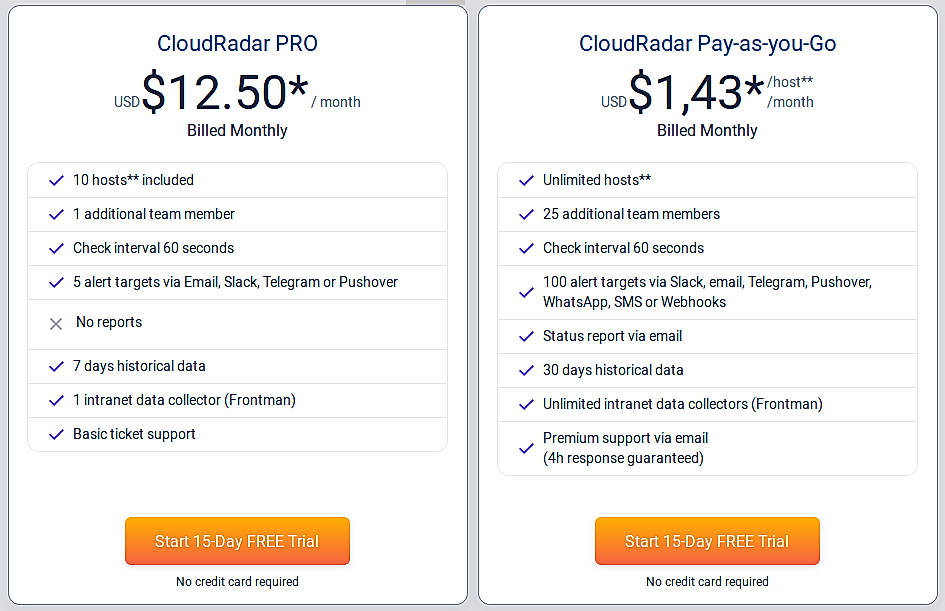
Task: Click the checkmark beside '10 hosts** included'
Action: coord(56,181)
